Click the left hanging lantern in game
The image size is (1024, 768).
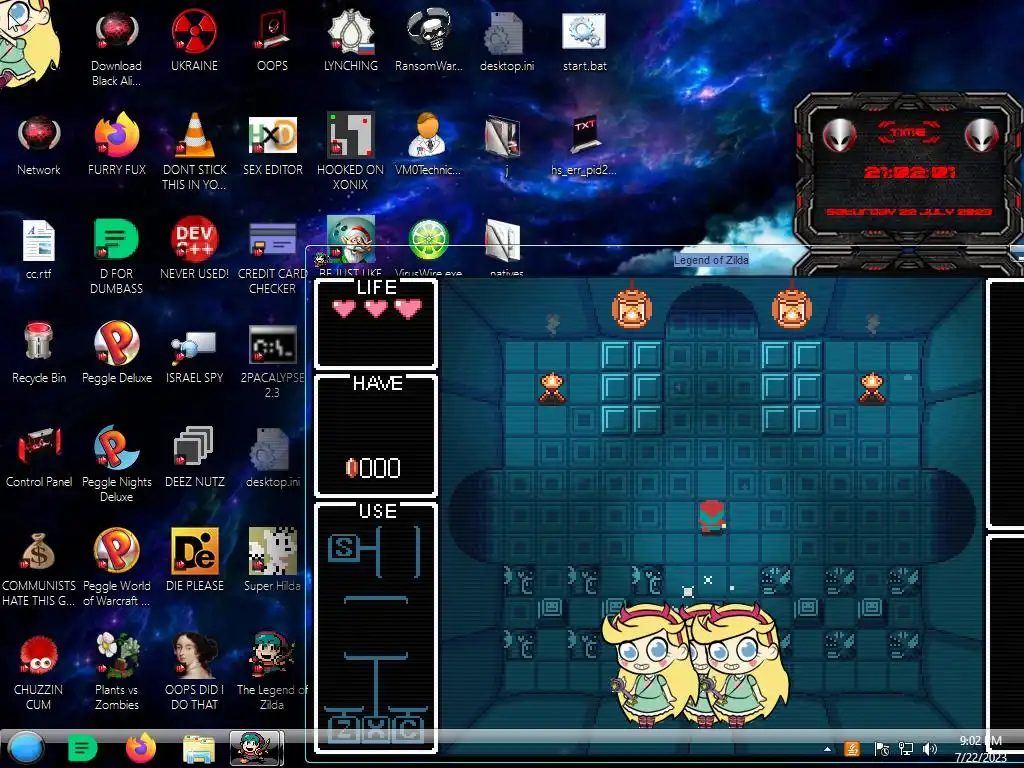click(632, 307)
